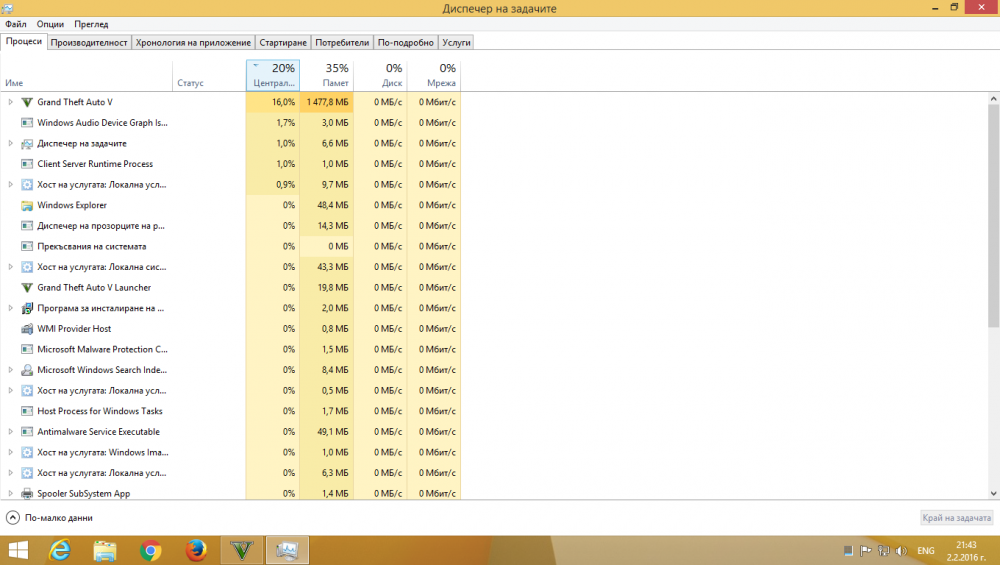This screenshot has width=1000, height=565.
Task: Select the 16,0% CPU cell
Action: click(x=273, y=102)
